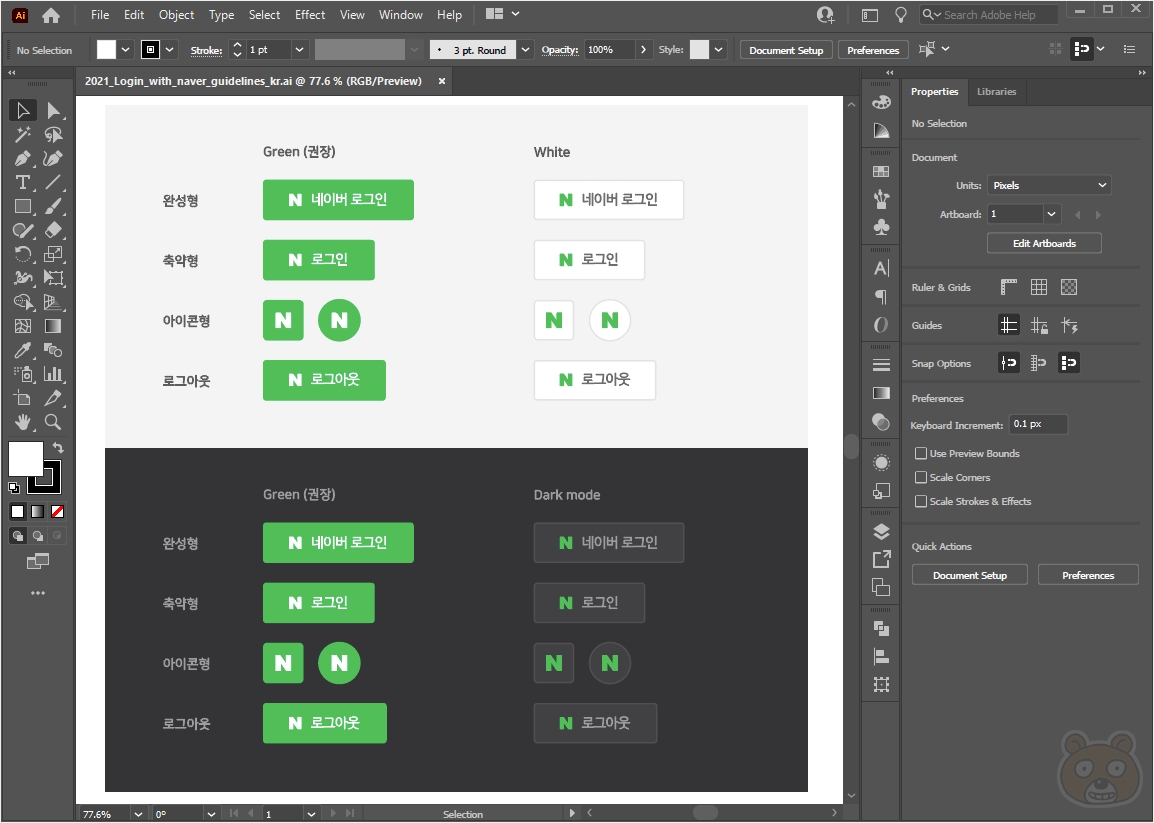Click the large Fill color swatch
1154x823 pixels.
[x=25, y=459]
